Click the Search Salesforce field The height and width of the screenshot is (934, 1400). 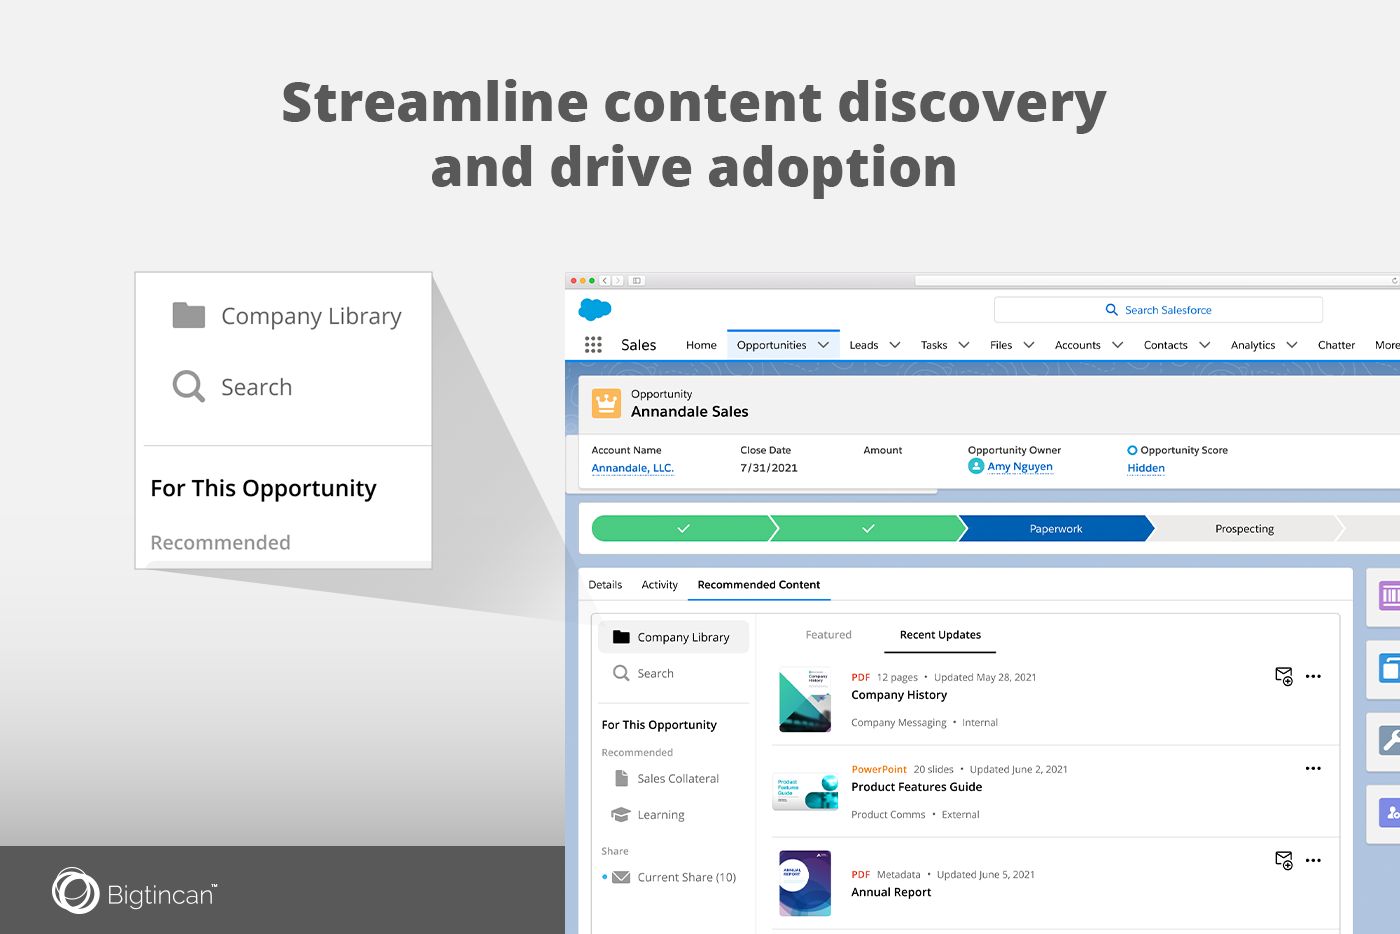click(1158, 310)
